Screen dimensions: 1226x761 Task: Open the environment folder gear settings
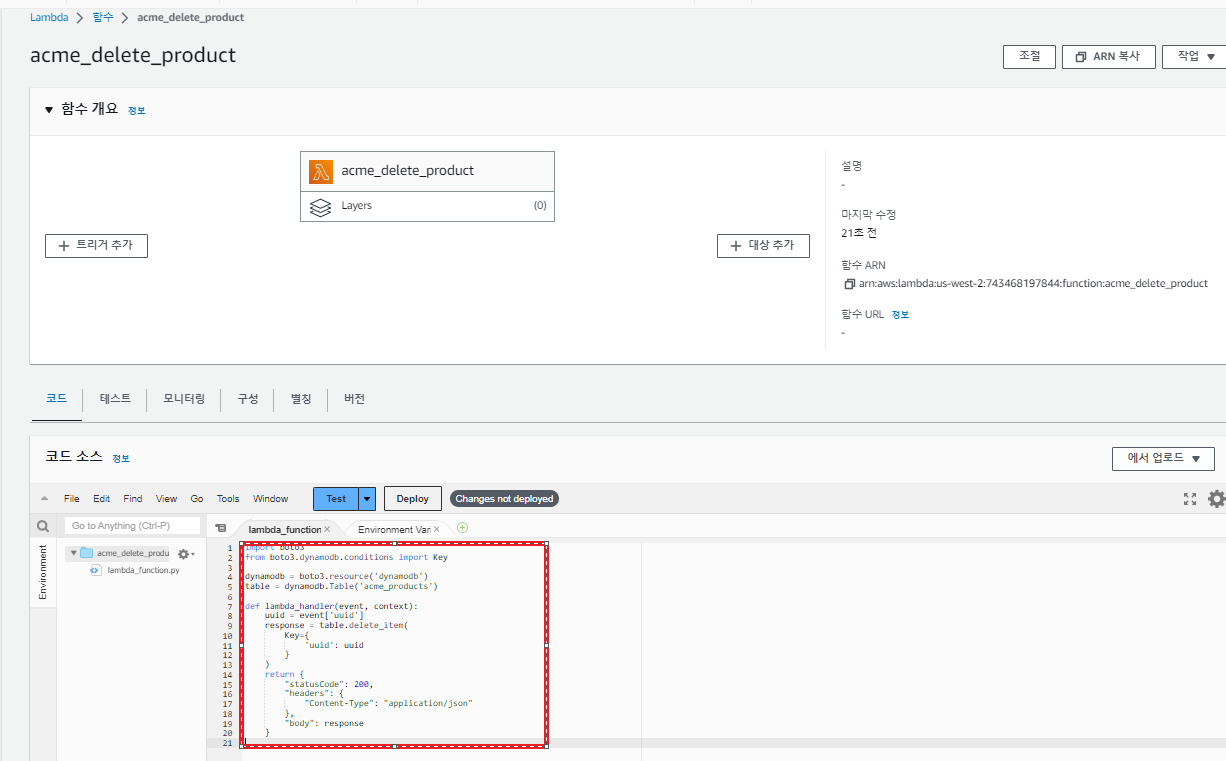(185, 553)
